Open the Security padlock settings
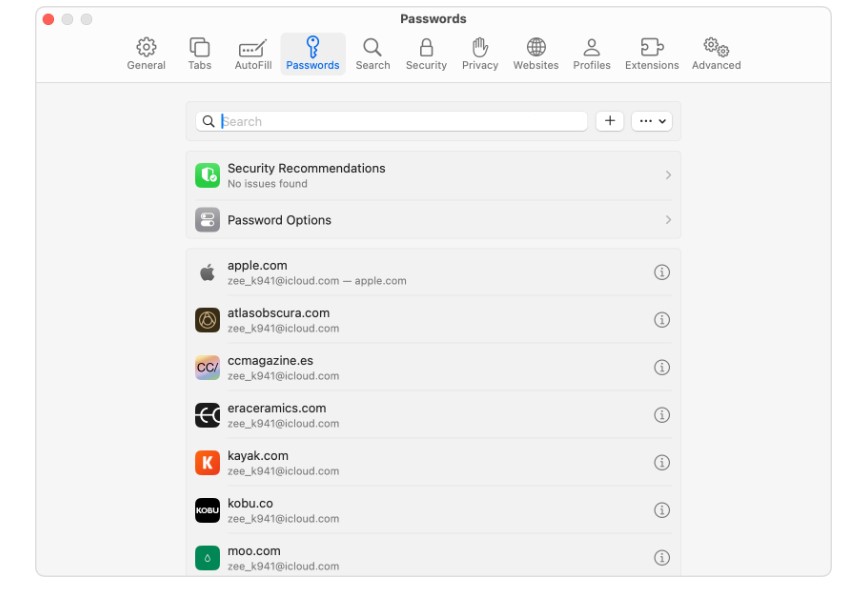Screen dimensions: 860x589 (426, 54)
